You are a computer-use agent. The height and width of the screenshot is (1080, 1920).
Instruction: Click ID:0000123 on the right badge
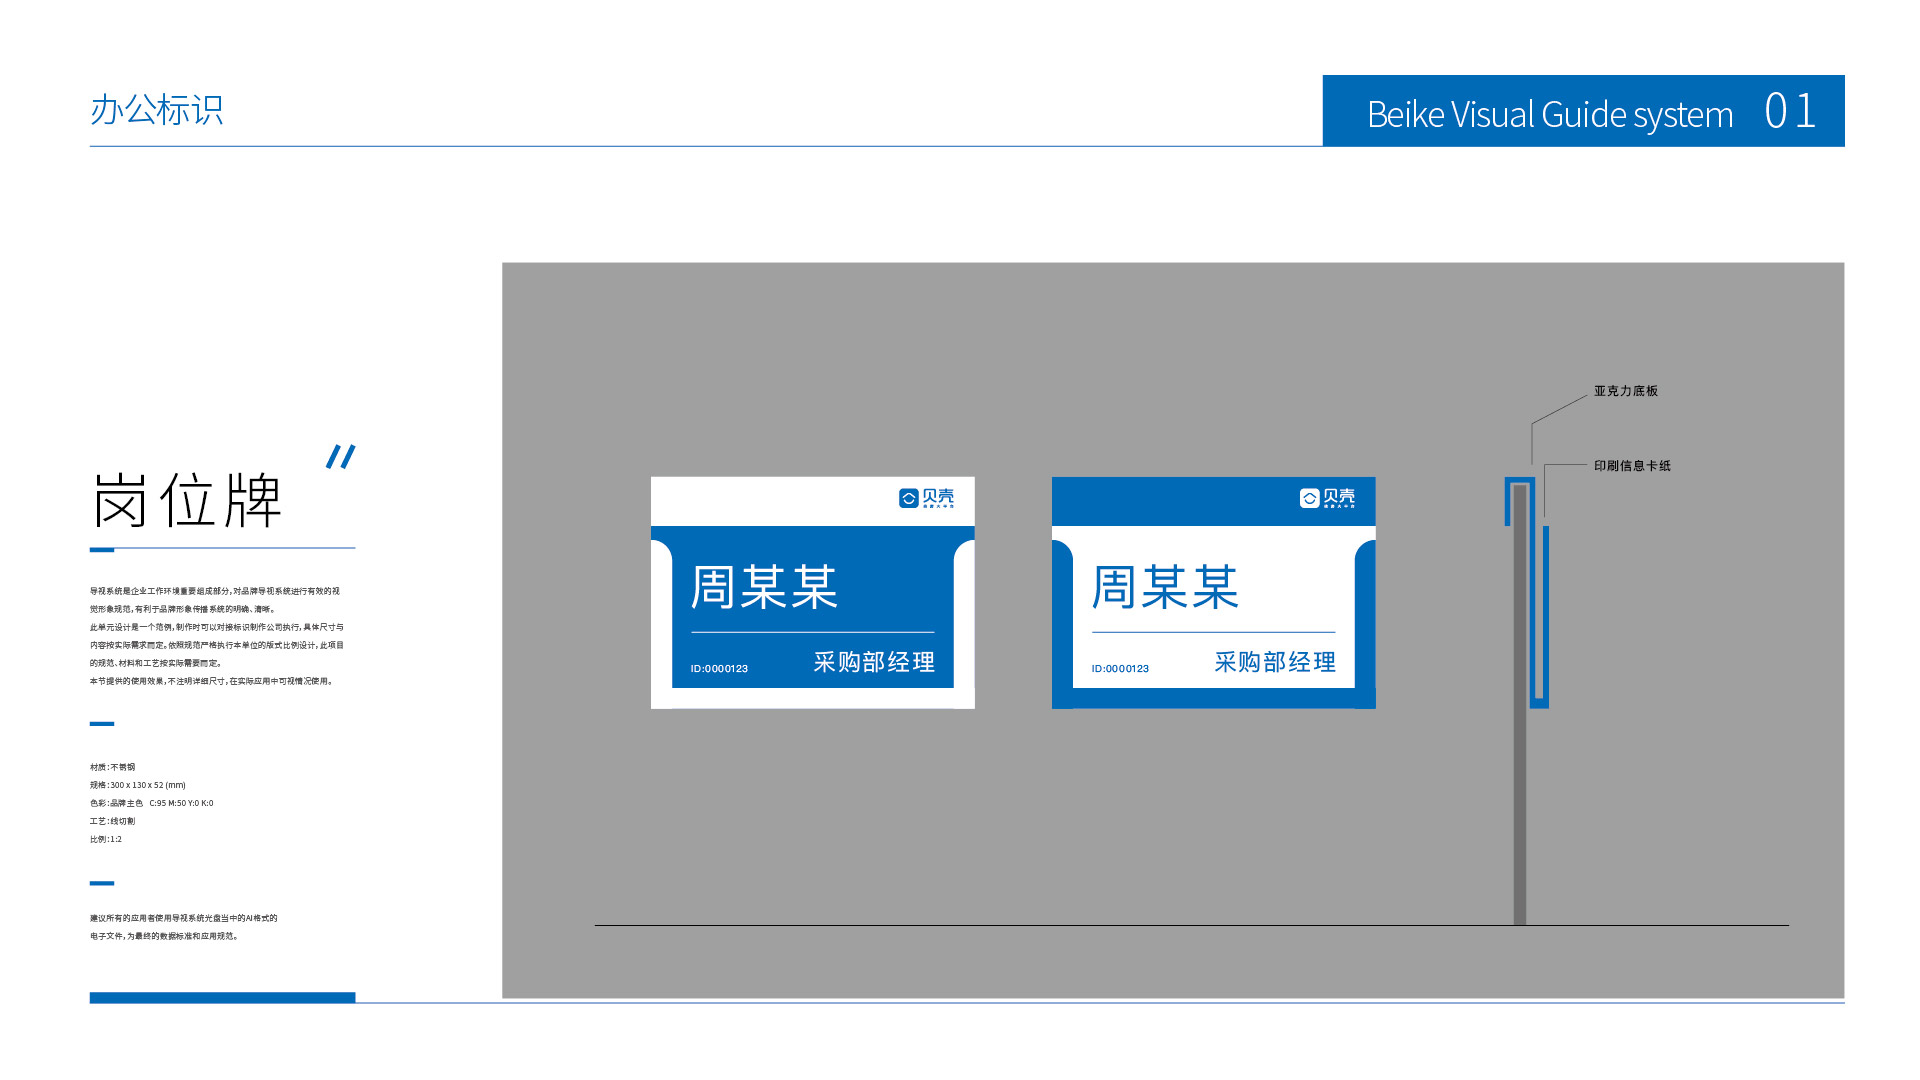(1120, 669)
